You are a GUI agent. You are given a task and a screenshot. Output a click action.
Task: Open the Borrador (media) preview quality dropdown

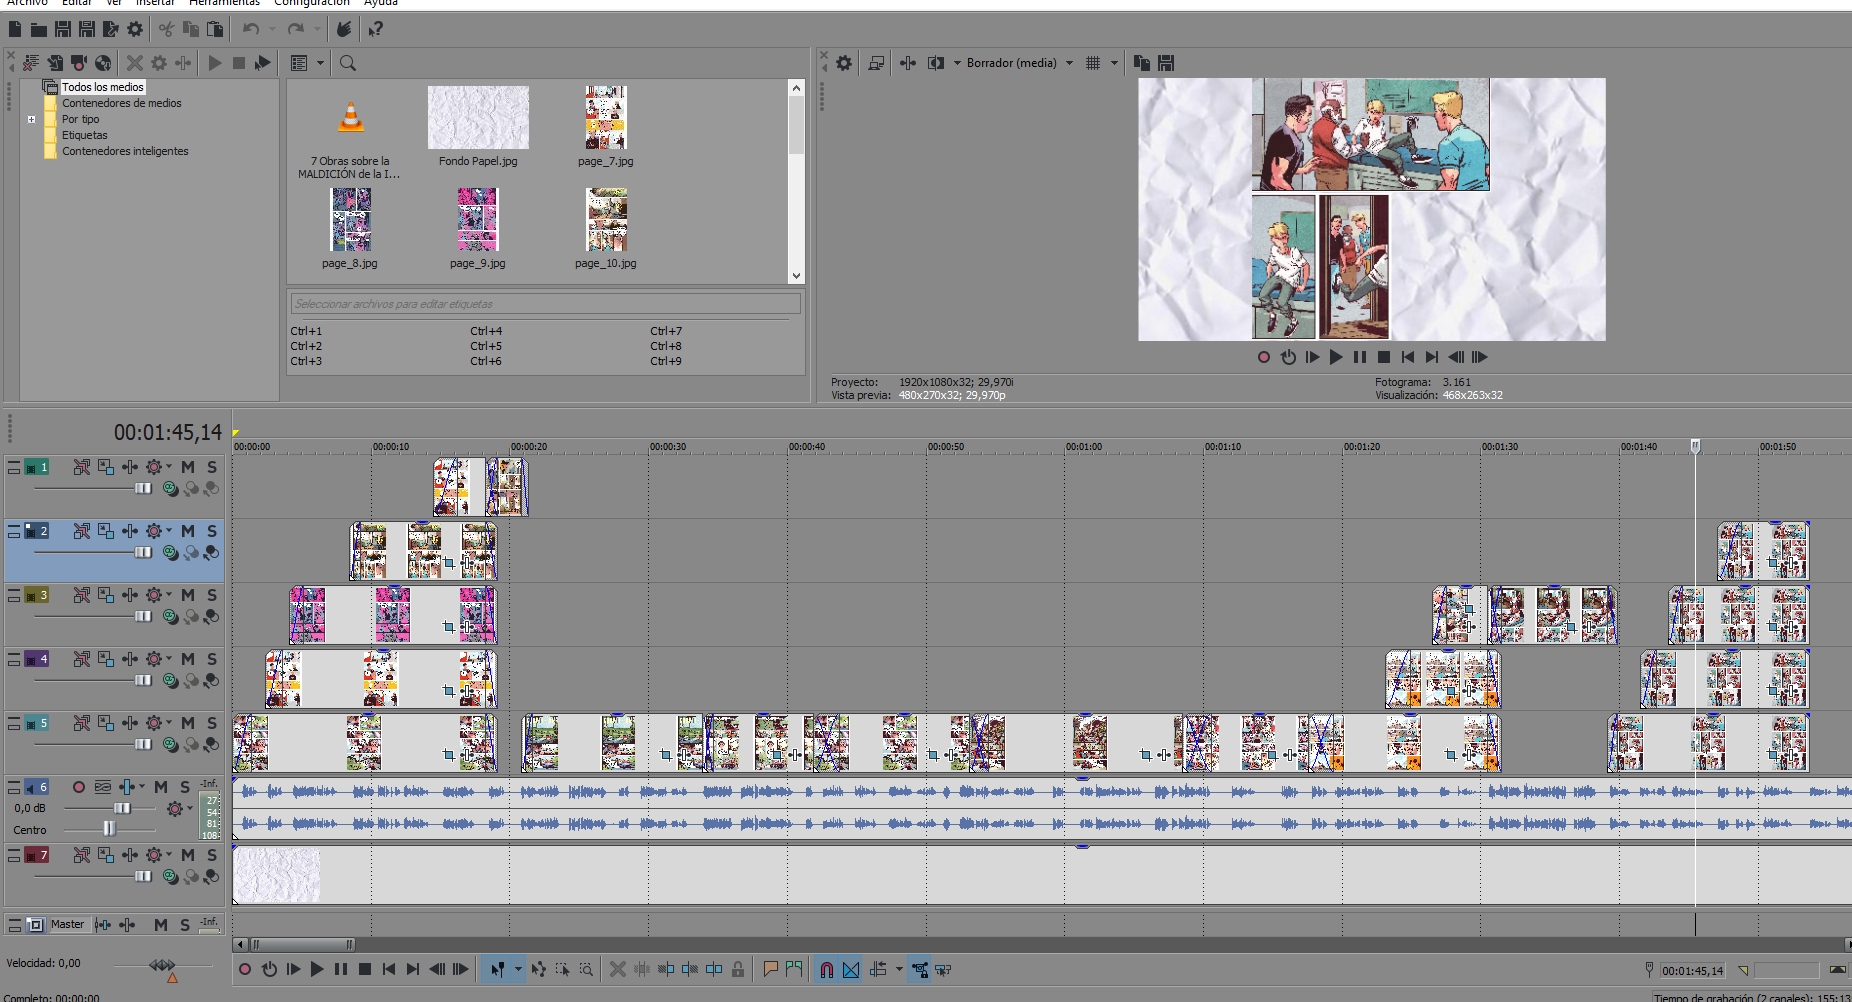1069,63
